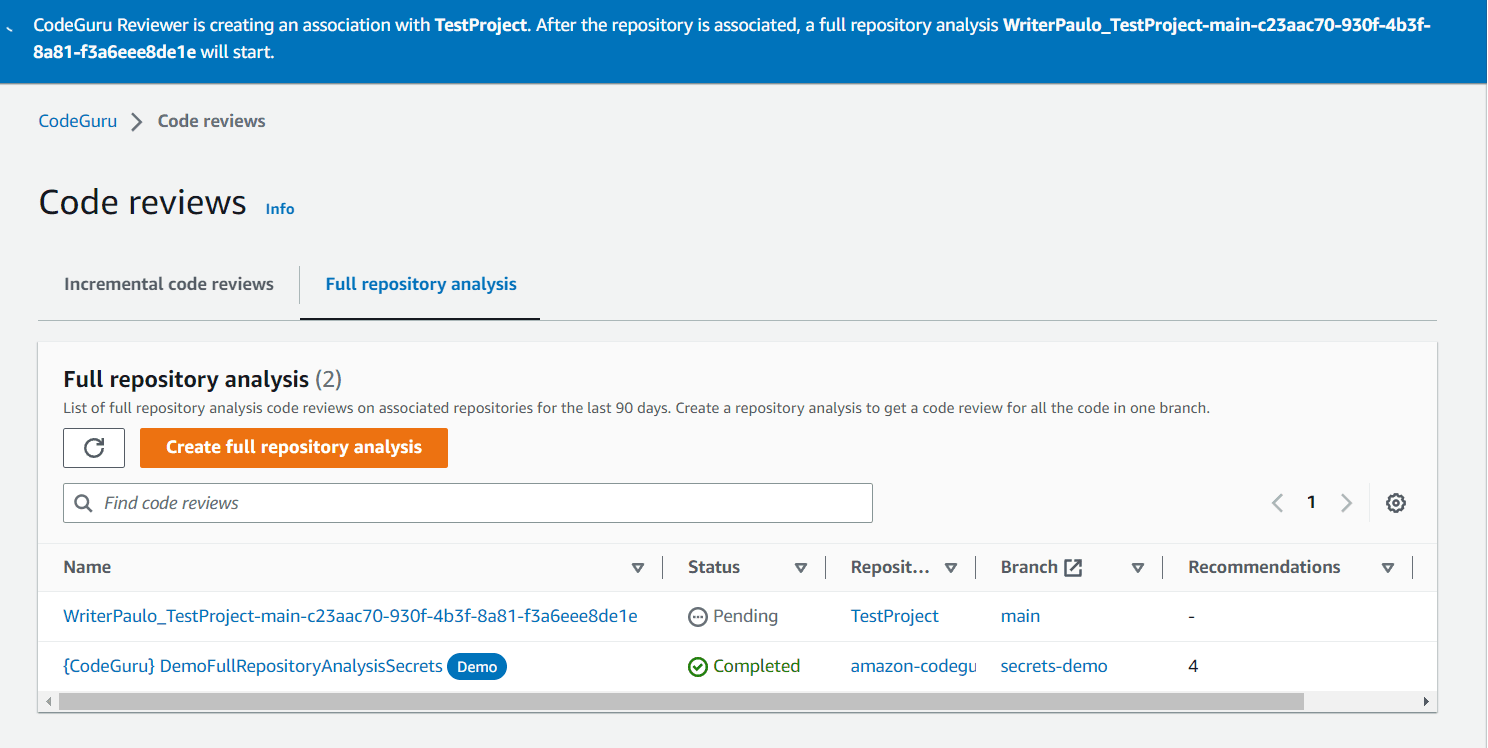The image size is (1488, 748).
Task: Click the Pending status icon
Action: [698, 616]
